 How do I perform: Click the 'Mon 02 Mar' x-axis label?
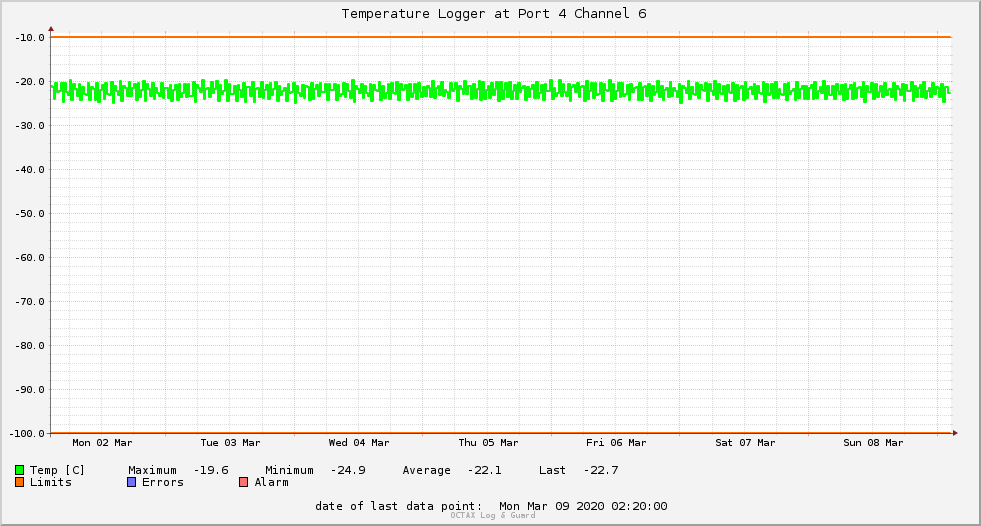(x=102, y=443)
